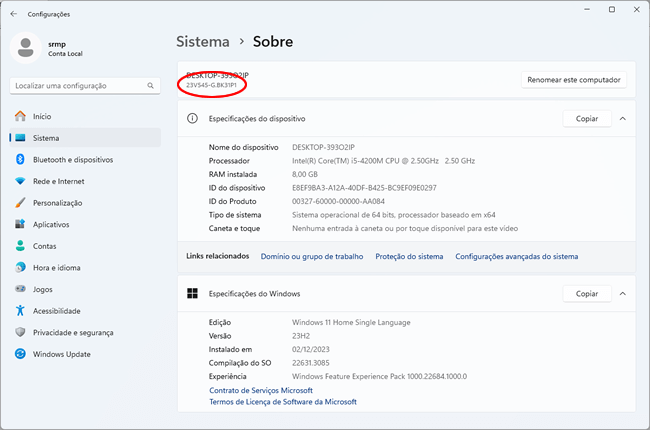
Task: Open Acessibilidade settings
Action: pyautogui.click(x=85, y=311)
